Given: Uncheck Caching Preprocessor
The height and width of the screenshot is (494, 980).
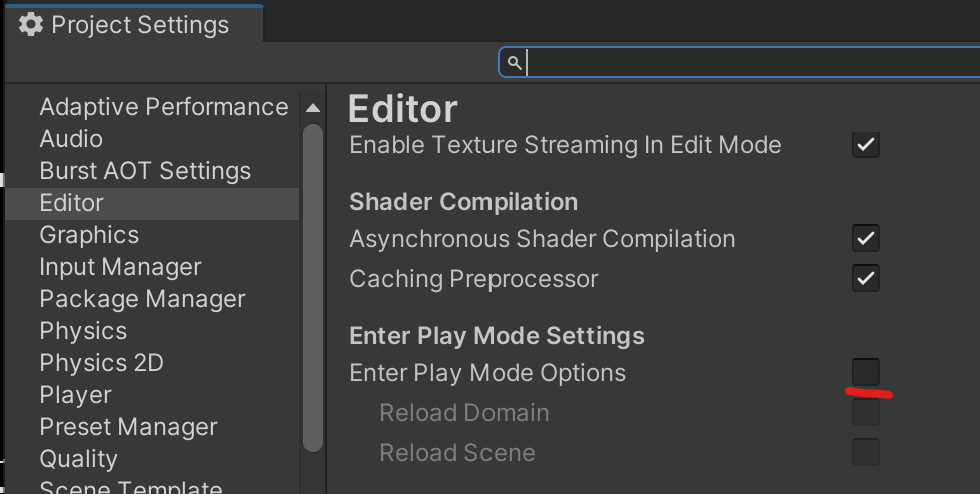Looking at the screenshot, I should click(866, 278).
